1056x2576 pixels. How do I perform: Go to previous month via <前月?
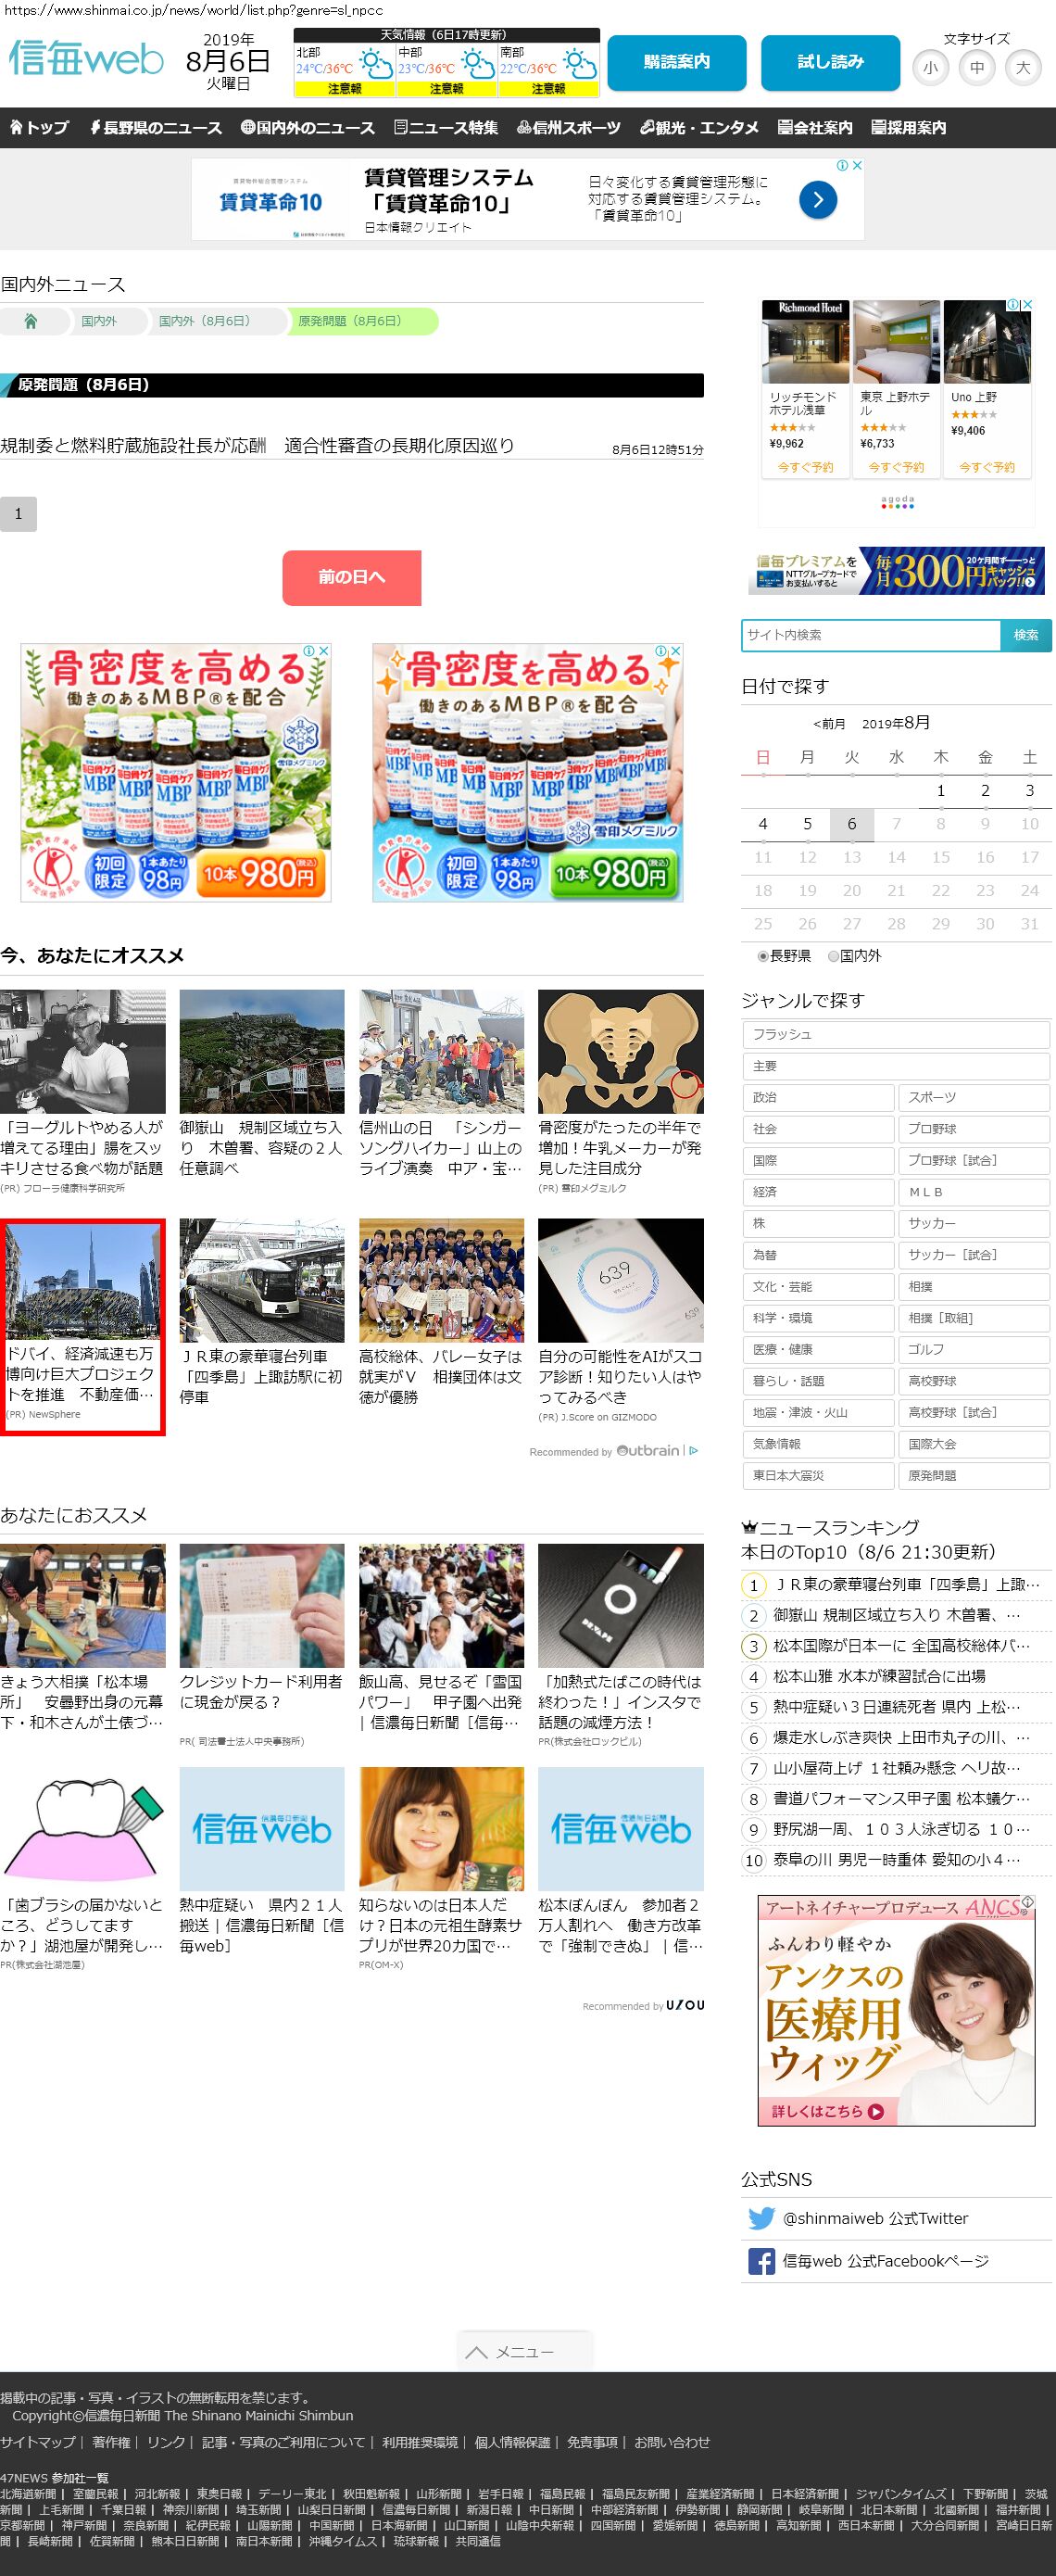(829, 724)
